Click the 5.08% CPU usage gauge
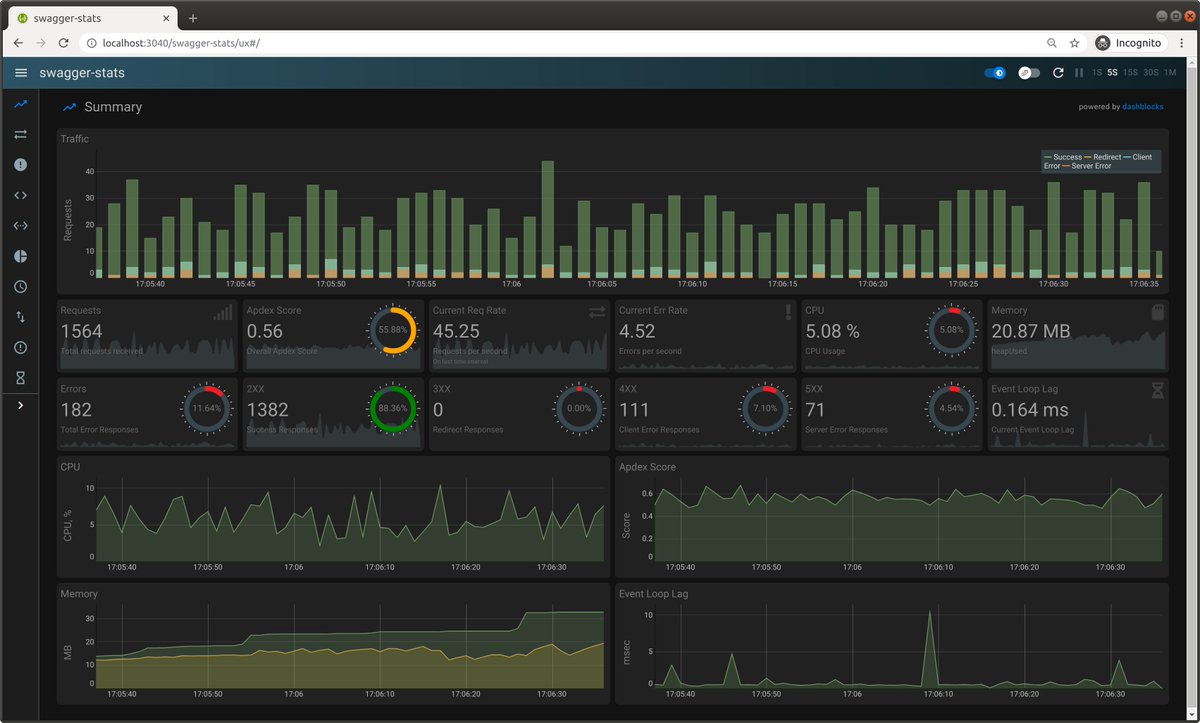This screenshot has height=723, width=1200. 951,329
